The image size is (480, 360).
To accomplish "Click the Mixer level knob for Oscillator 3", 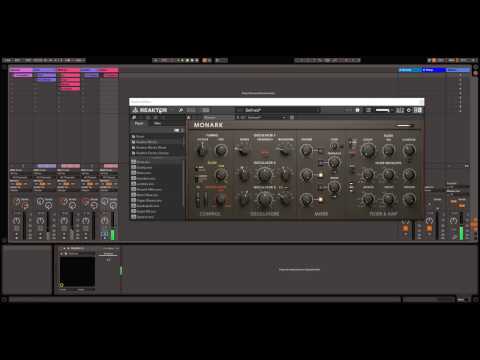I will coord(306,199).
